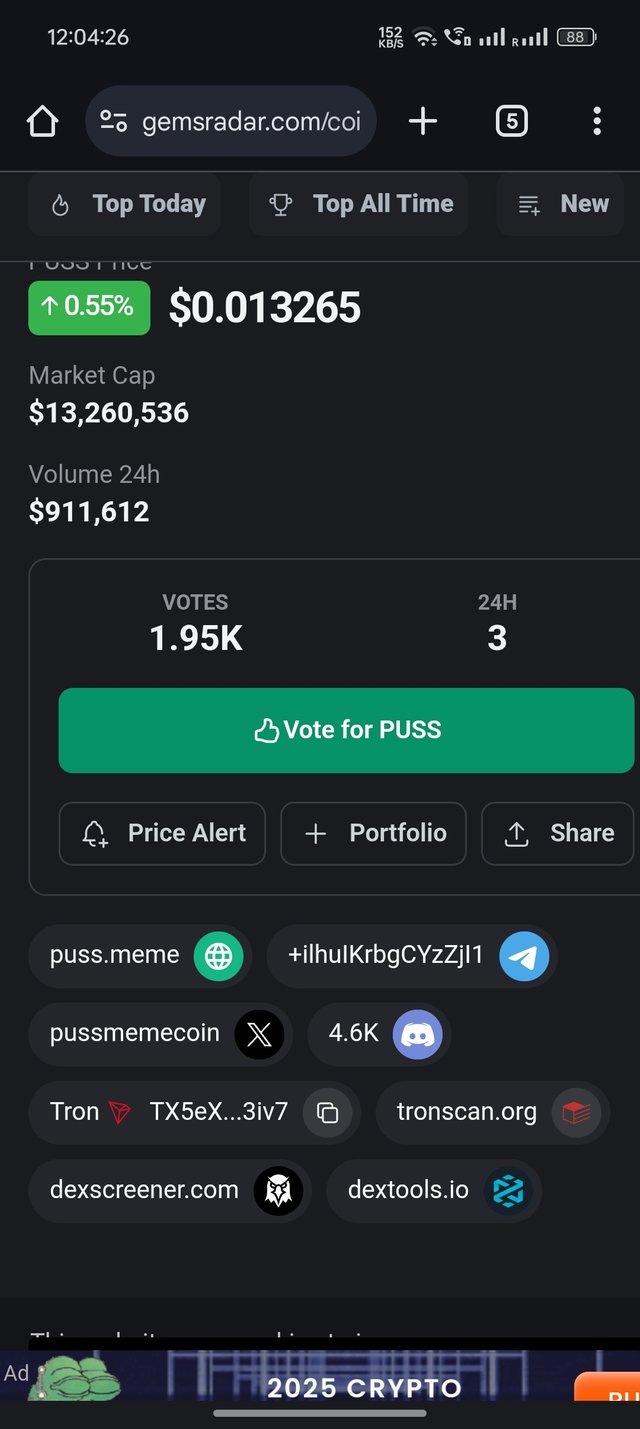
Task: Open the tab switcher showing 5 tabs
Action: click(511, 122)
